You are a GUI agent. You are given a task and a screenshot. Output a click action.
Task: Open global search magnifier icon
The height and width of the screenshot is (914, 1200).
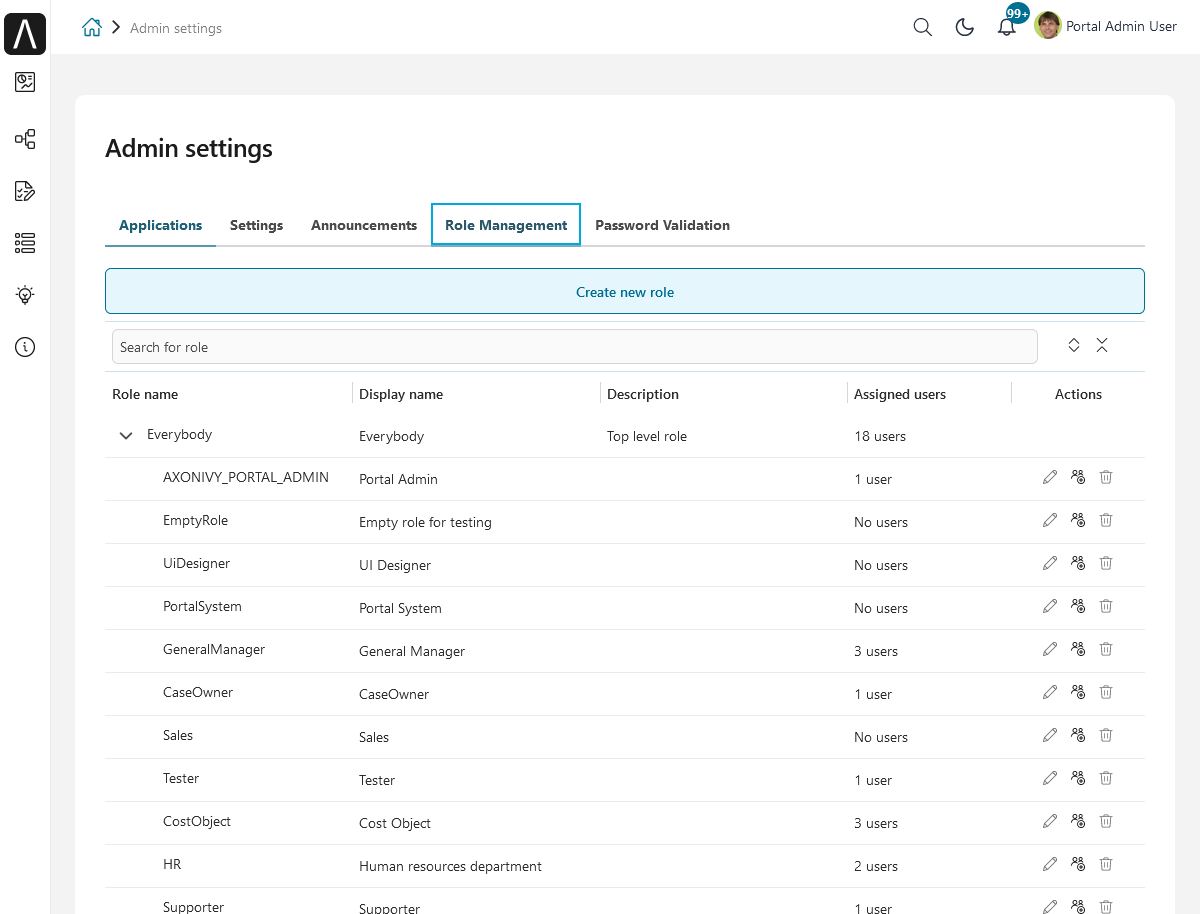(x=923, y=28)
